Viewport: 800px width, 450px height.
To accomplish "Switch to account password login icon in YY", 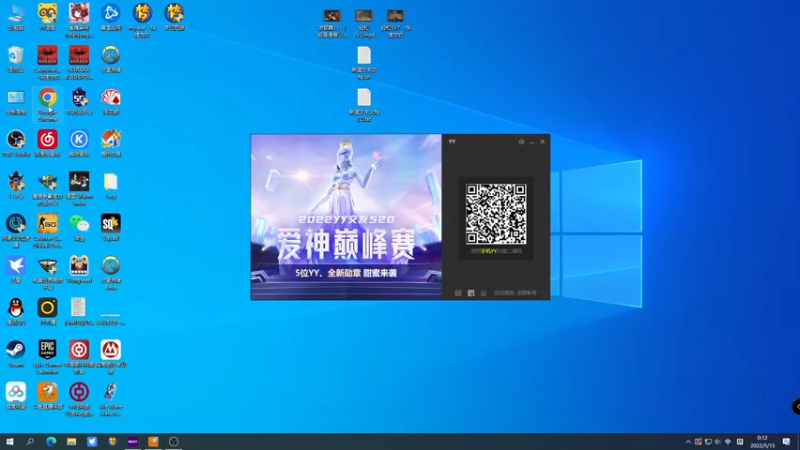I will coord(458,293).
